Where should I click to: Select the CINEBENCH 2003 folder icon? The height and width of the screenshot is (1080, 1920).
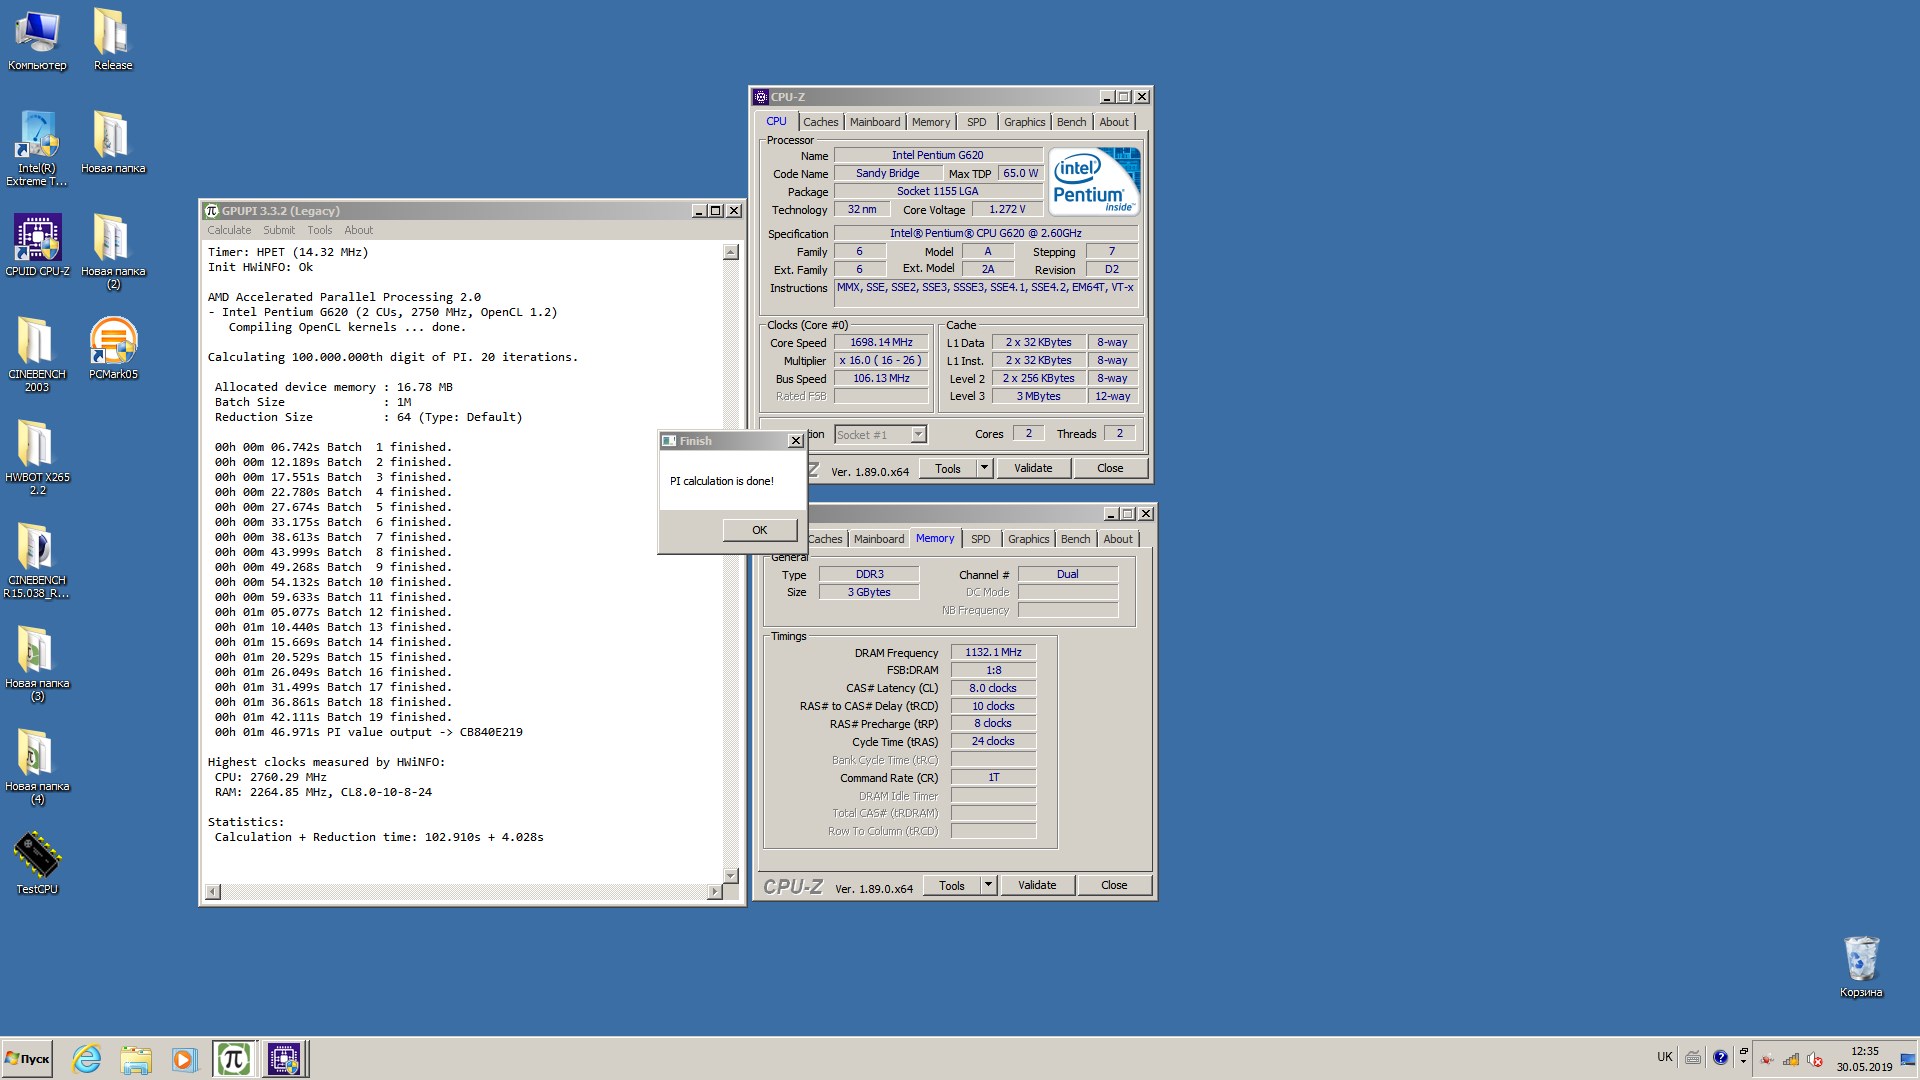click(37, 354)
